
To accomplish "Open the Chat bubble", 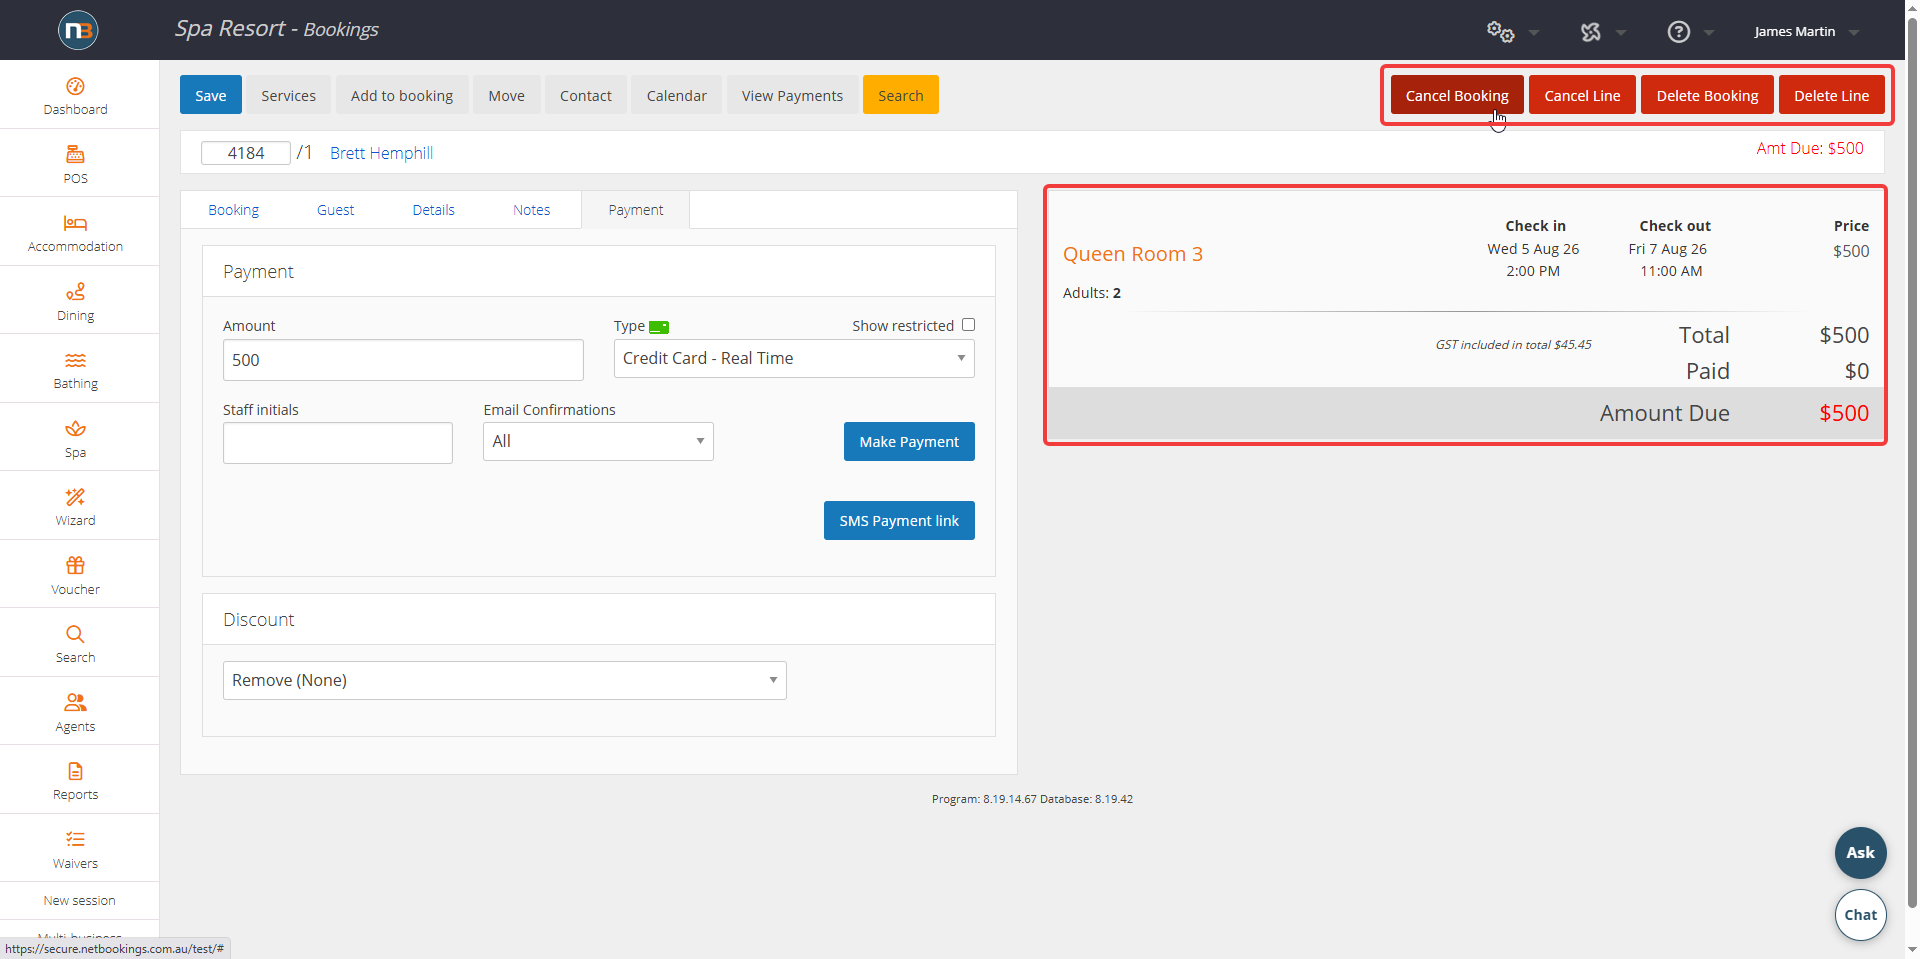I will click(1860, 915).
